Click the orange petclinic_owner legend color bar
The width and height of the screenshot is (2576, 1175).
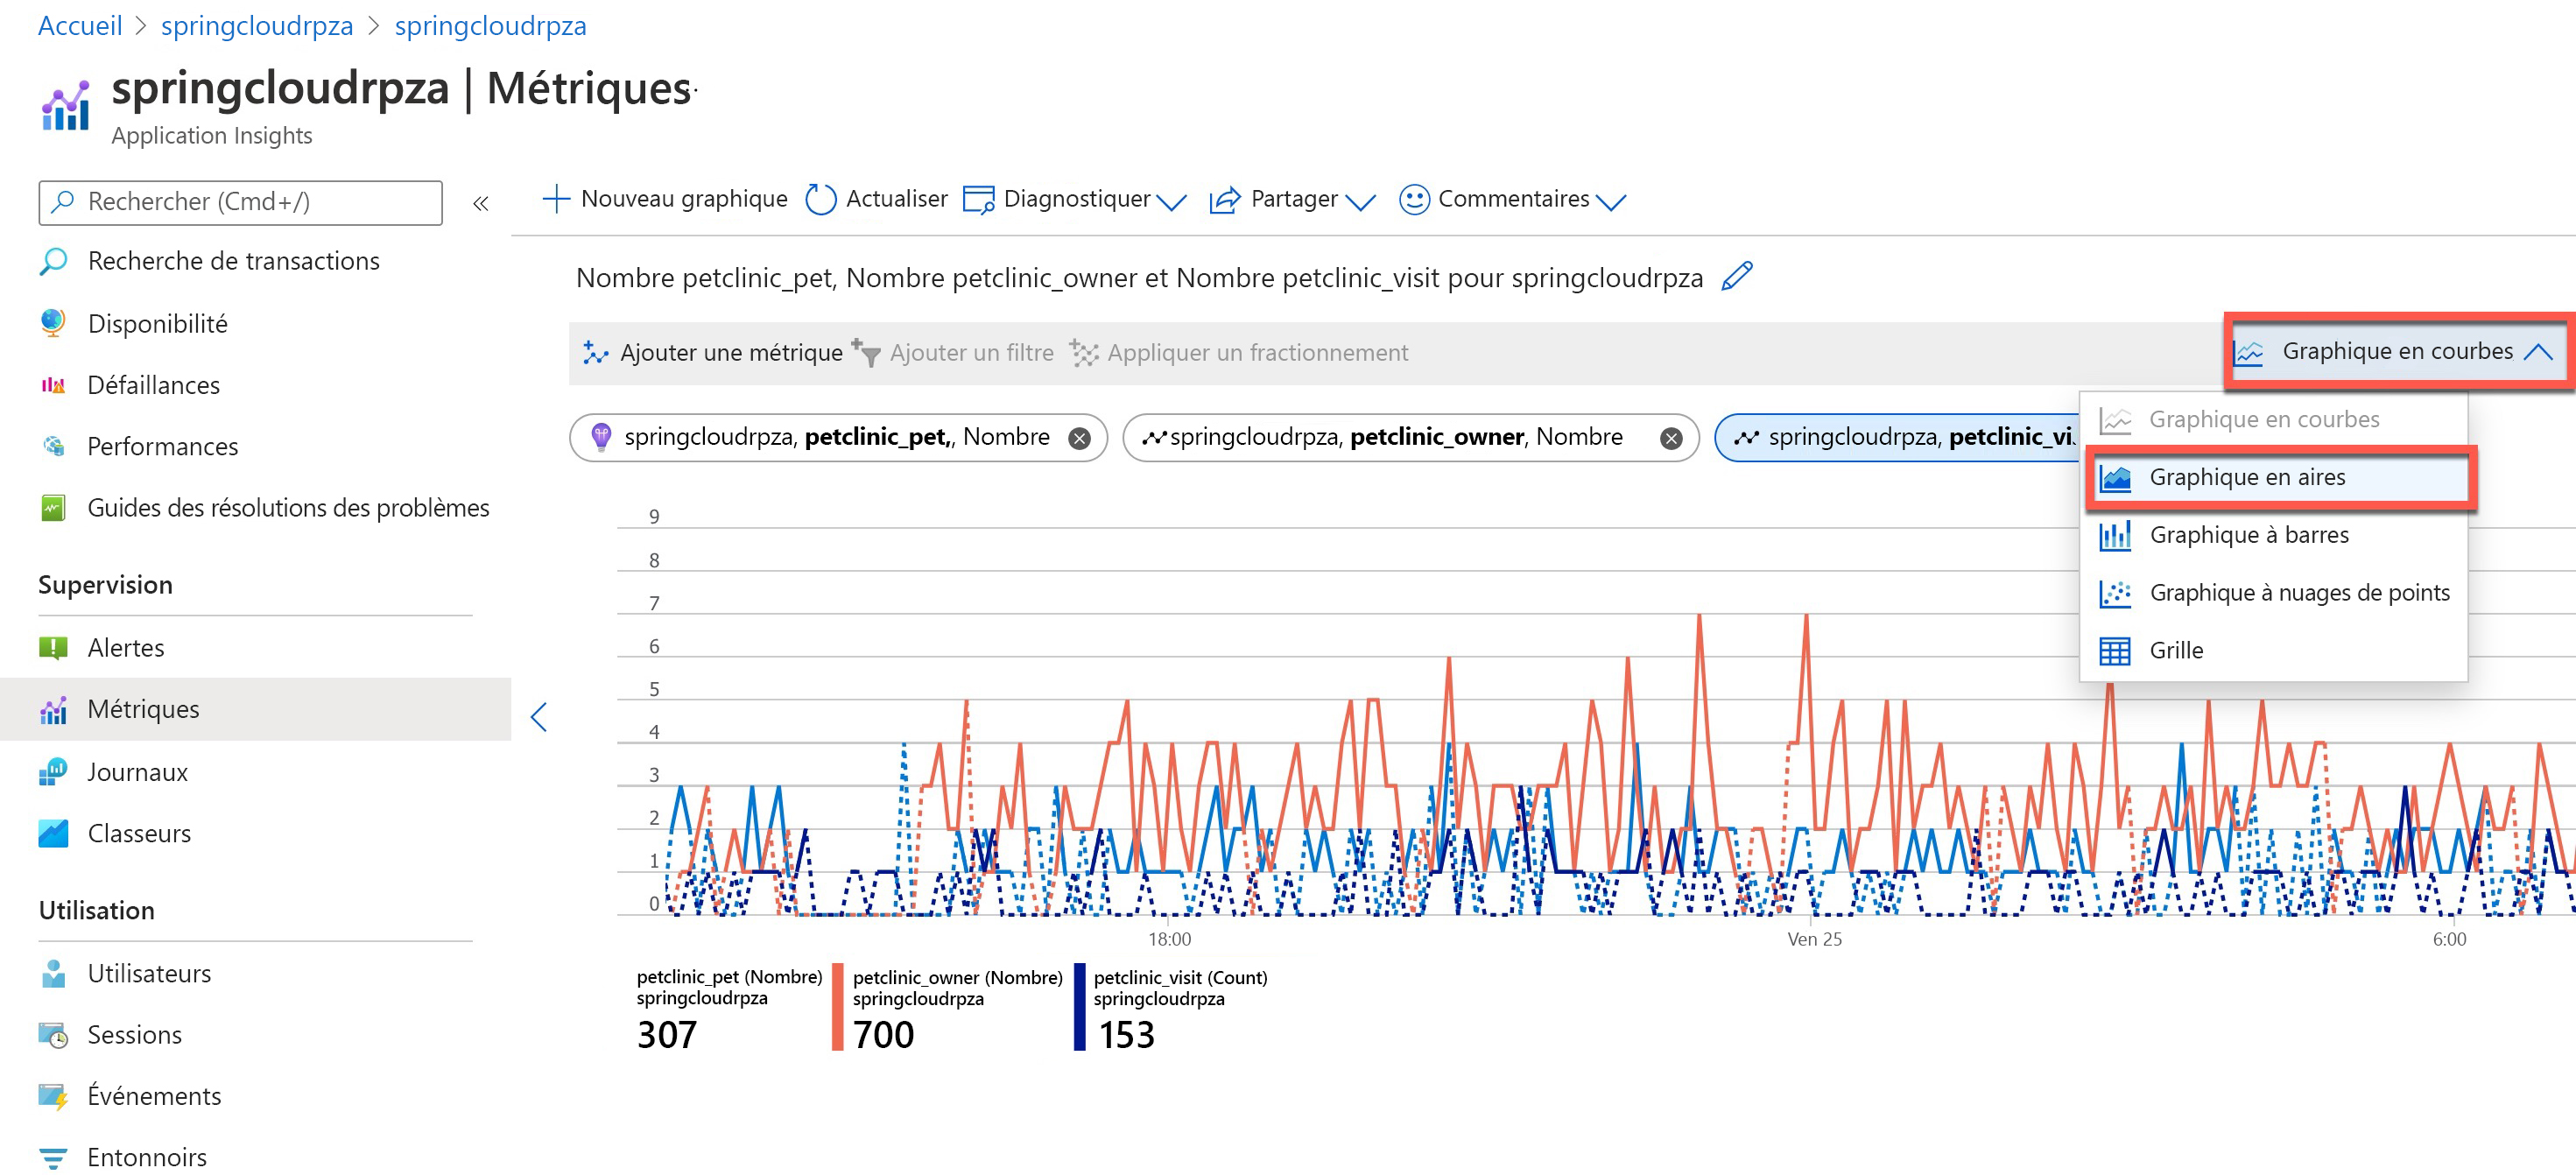(x=838, y=1006)
